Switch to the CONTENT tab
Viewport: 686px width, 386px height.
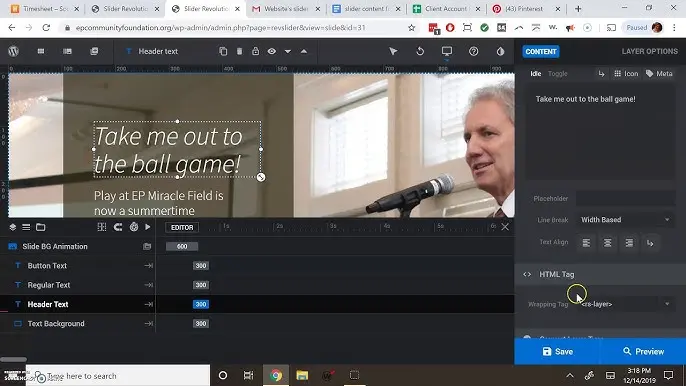point(541,51)
